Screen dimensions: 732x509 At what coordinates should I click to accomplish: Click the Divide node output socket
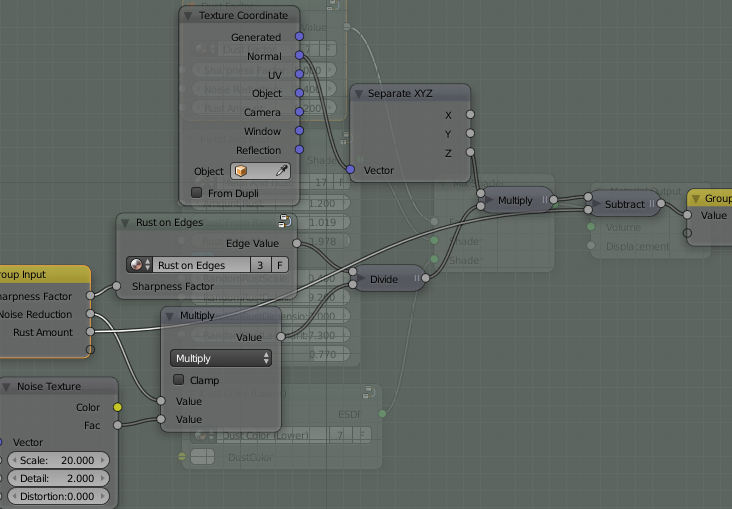click(425, 278)
